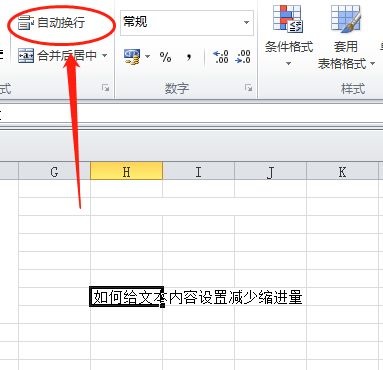The image size is (383, 370).
Task: Apply comma style number format
Action: (x=189, y=57)
